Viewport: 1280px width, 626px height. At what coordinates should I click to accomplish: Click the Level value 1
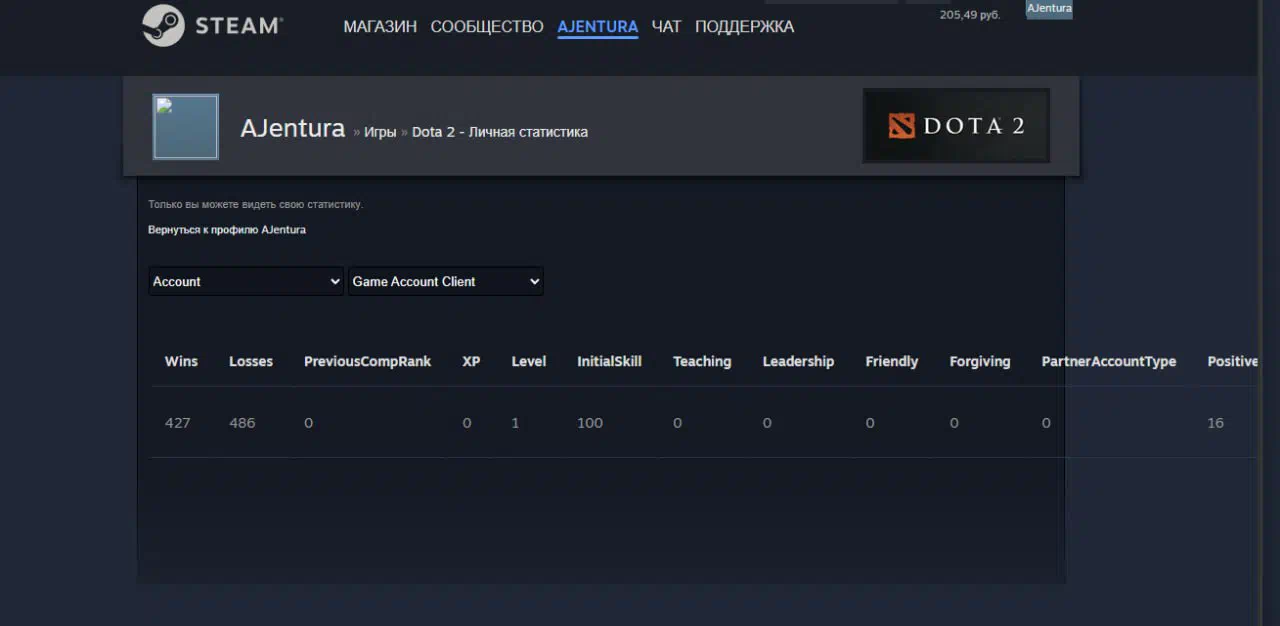[x=515, y=423]
